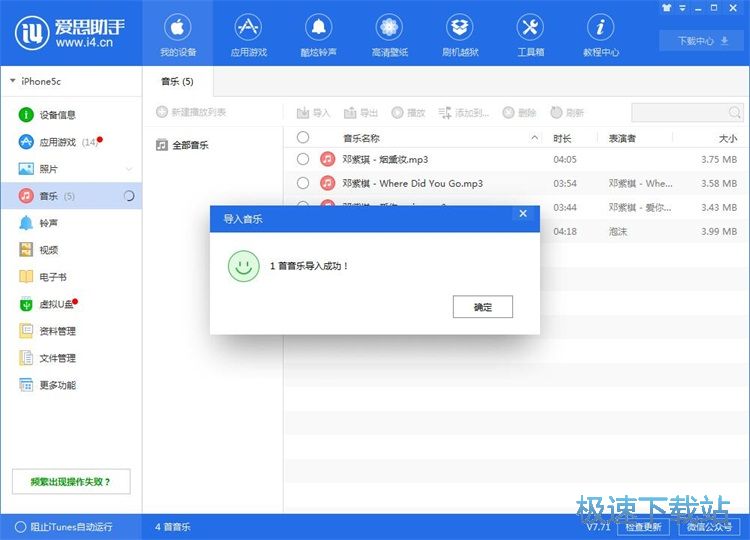Click the 音乐名称 sort arrow
Viewport: 750px width, 540px height.
[534, 138]
